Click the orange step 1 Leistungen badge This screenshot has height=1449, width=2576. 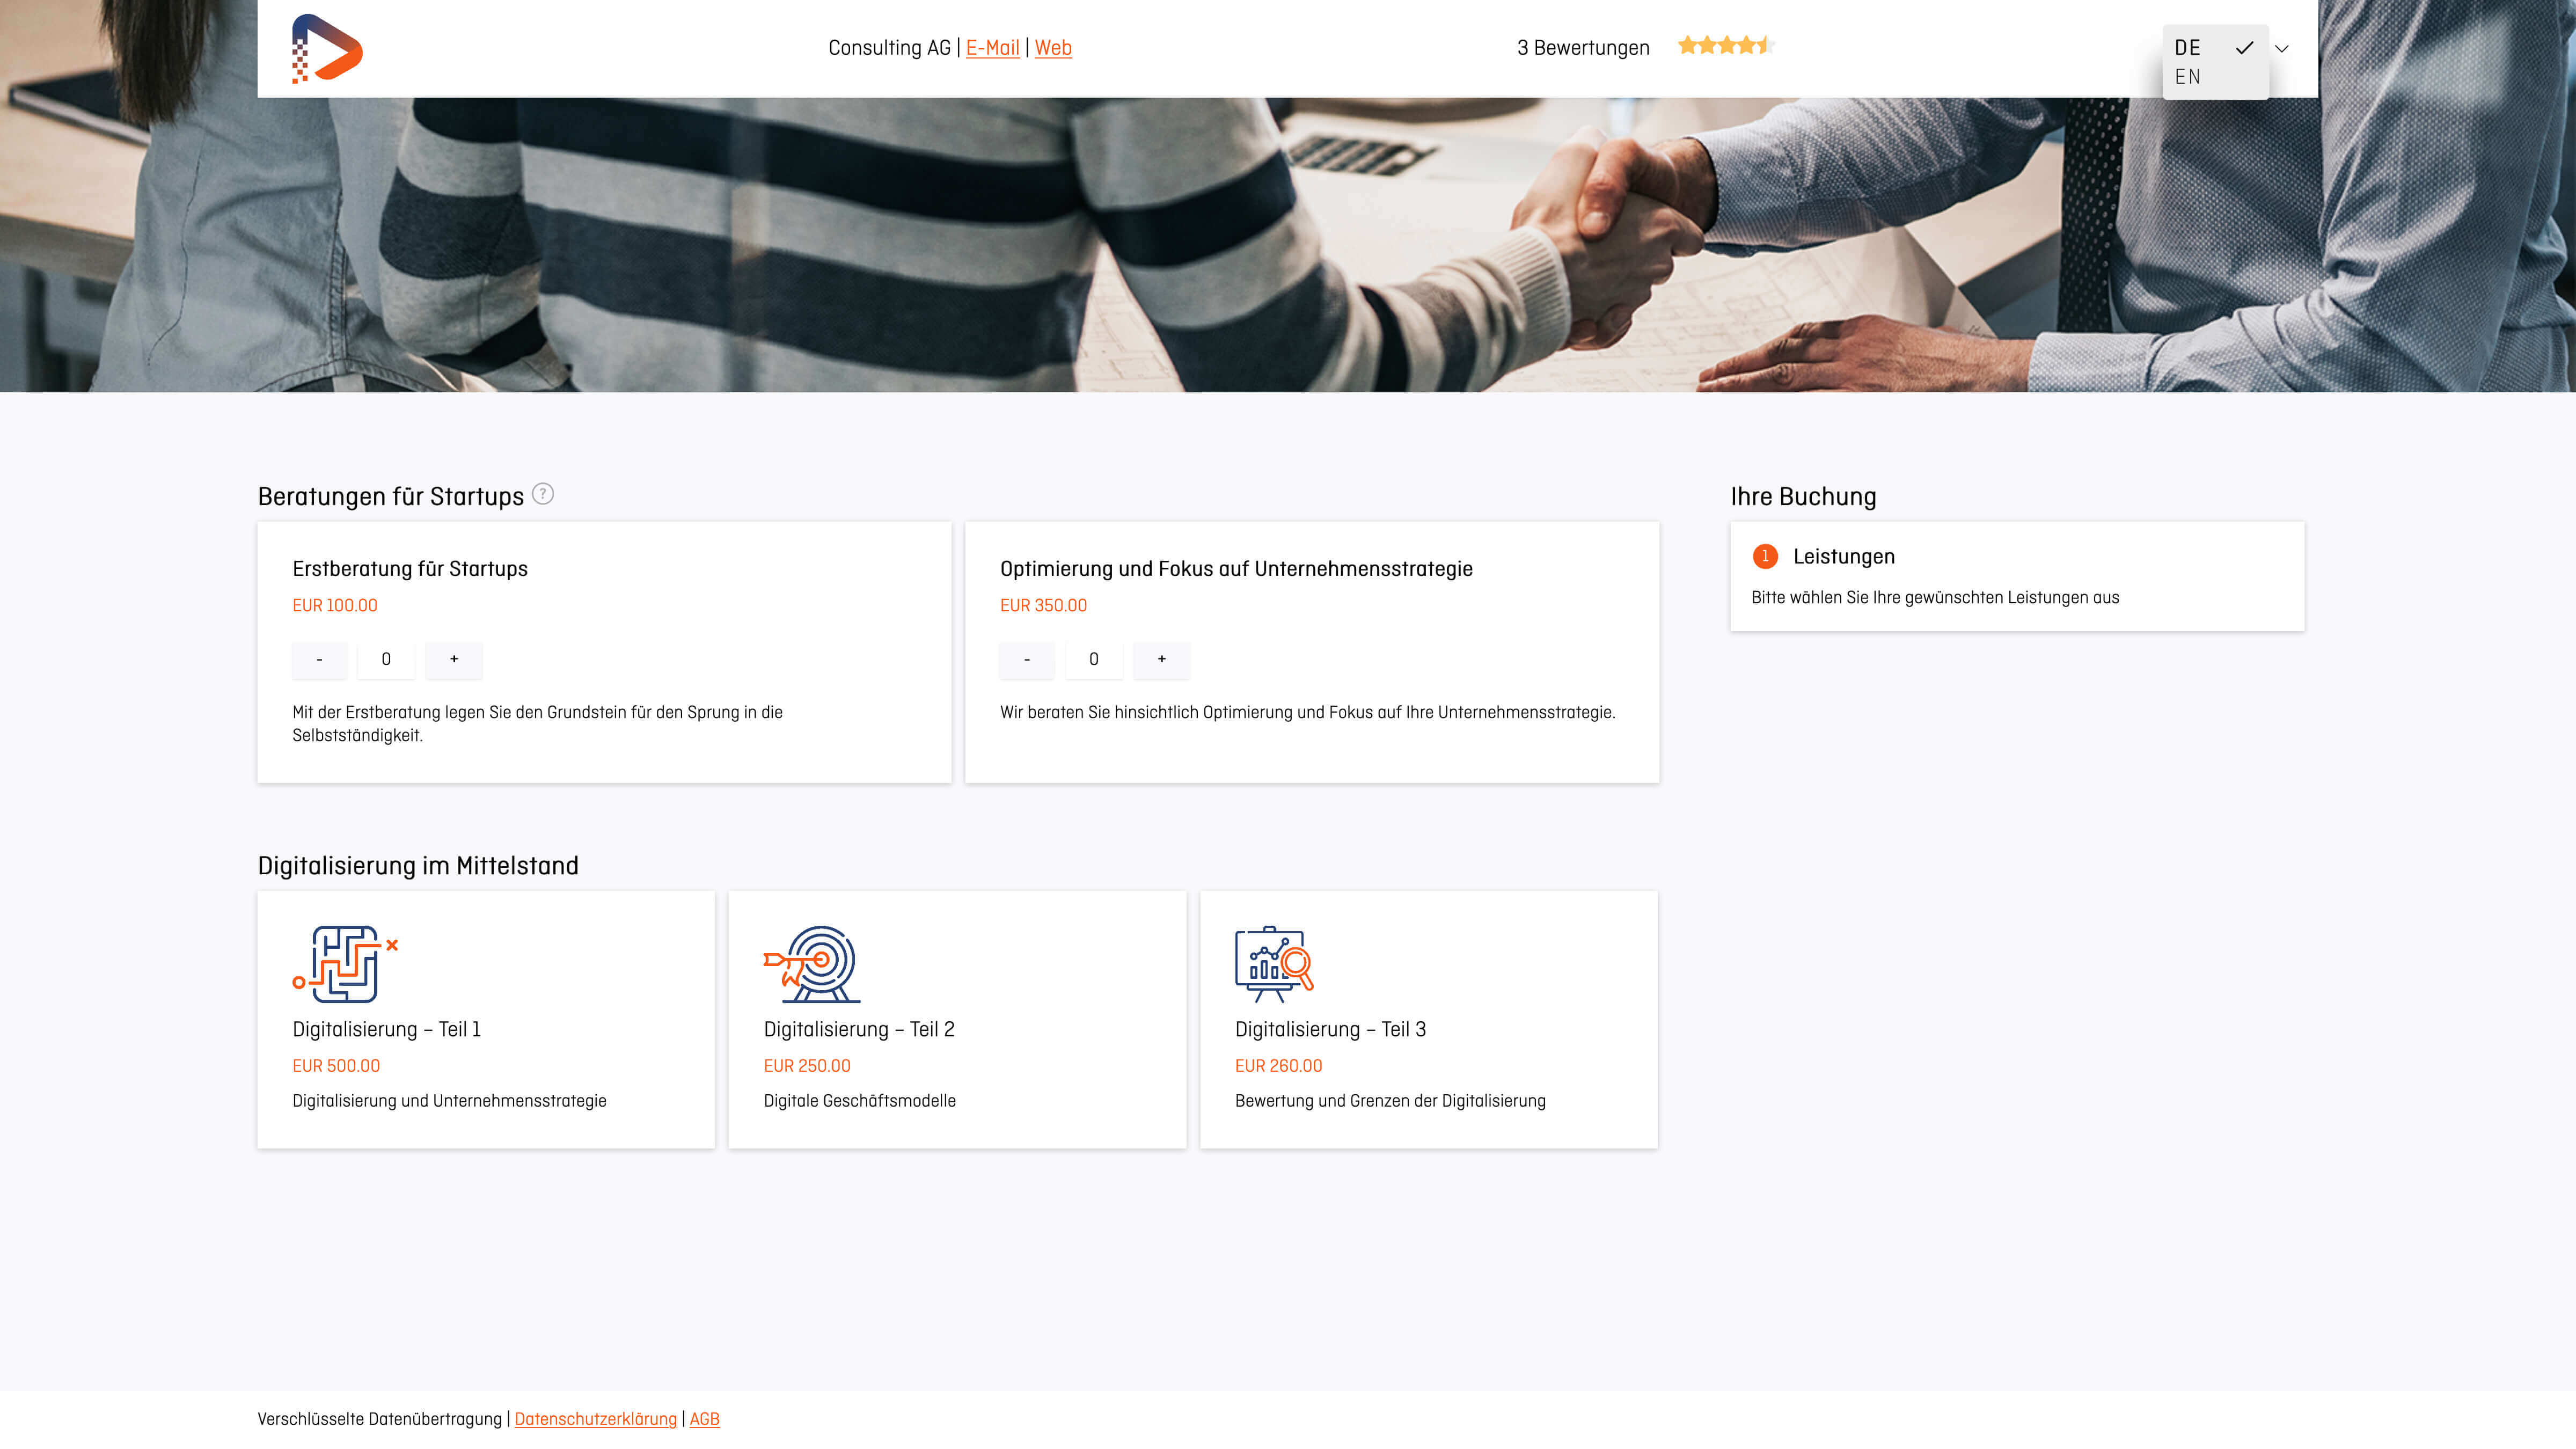[1765, 556]
